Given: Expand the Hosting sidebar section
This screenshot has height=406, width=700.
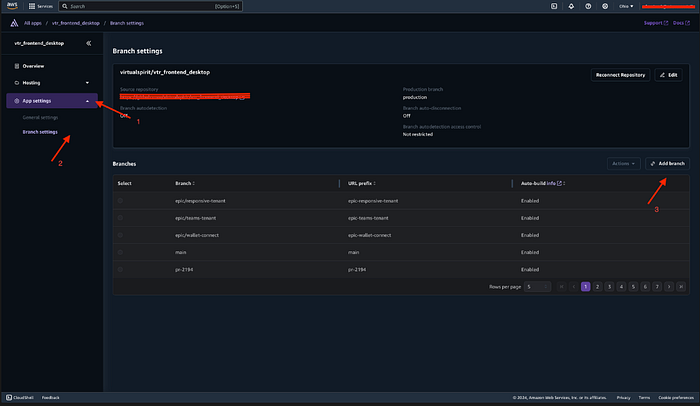Looking at the screenshot, I should [x=51, y=83].
